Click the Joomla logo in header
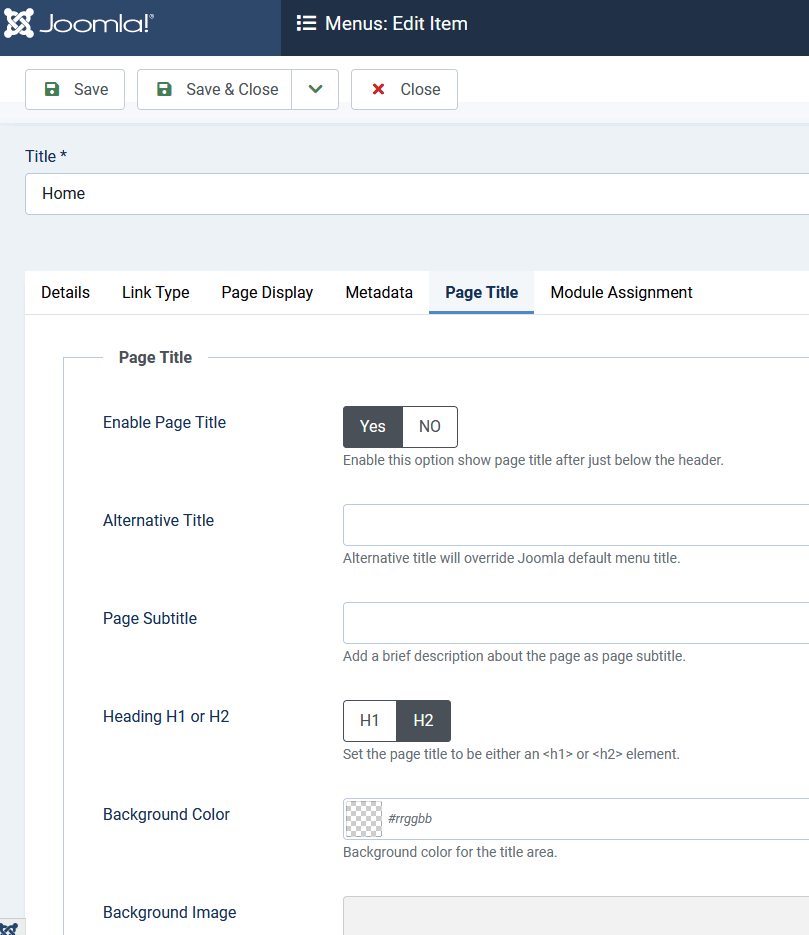Screen dimensions: 809x935 [x=80, y=24]
